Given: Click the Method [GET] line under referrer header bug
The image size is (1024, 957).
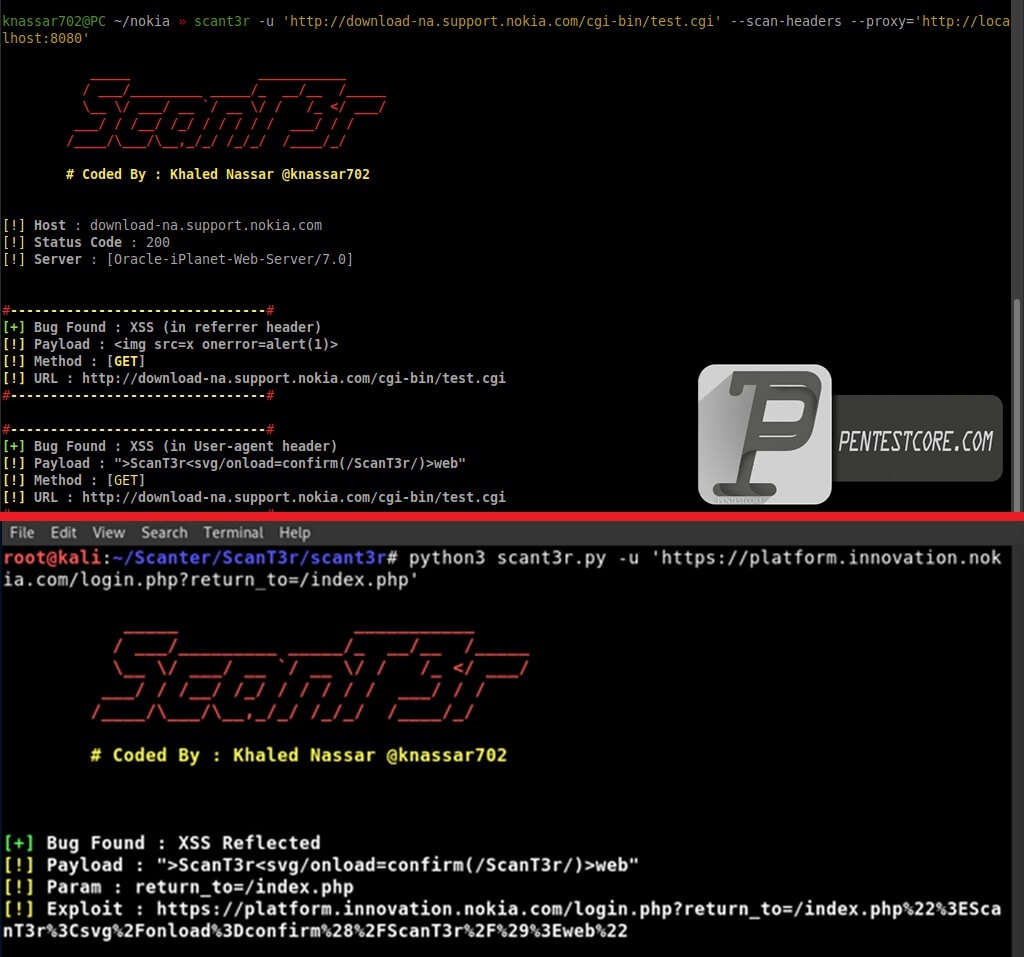Looking at the screenshot, I should (x=74, y=361).
